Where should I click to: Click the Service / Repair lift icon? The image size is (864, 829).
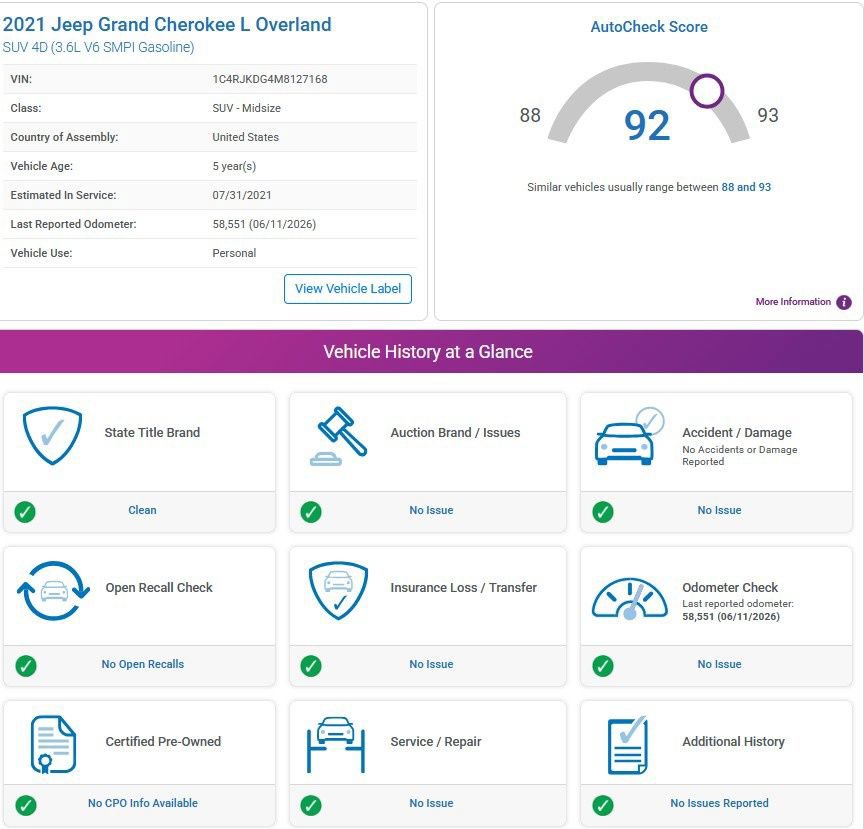pos(336,745)
